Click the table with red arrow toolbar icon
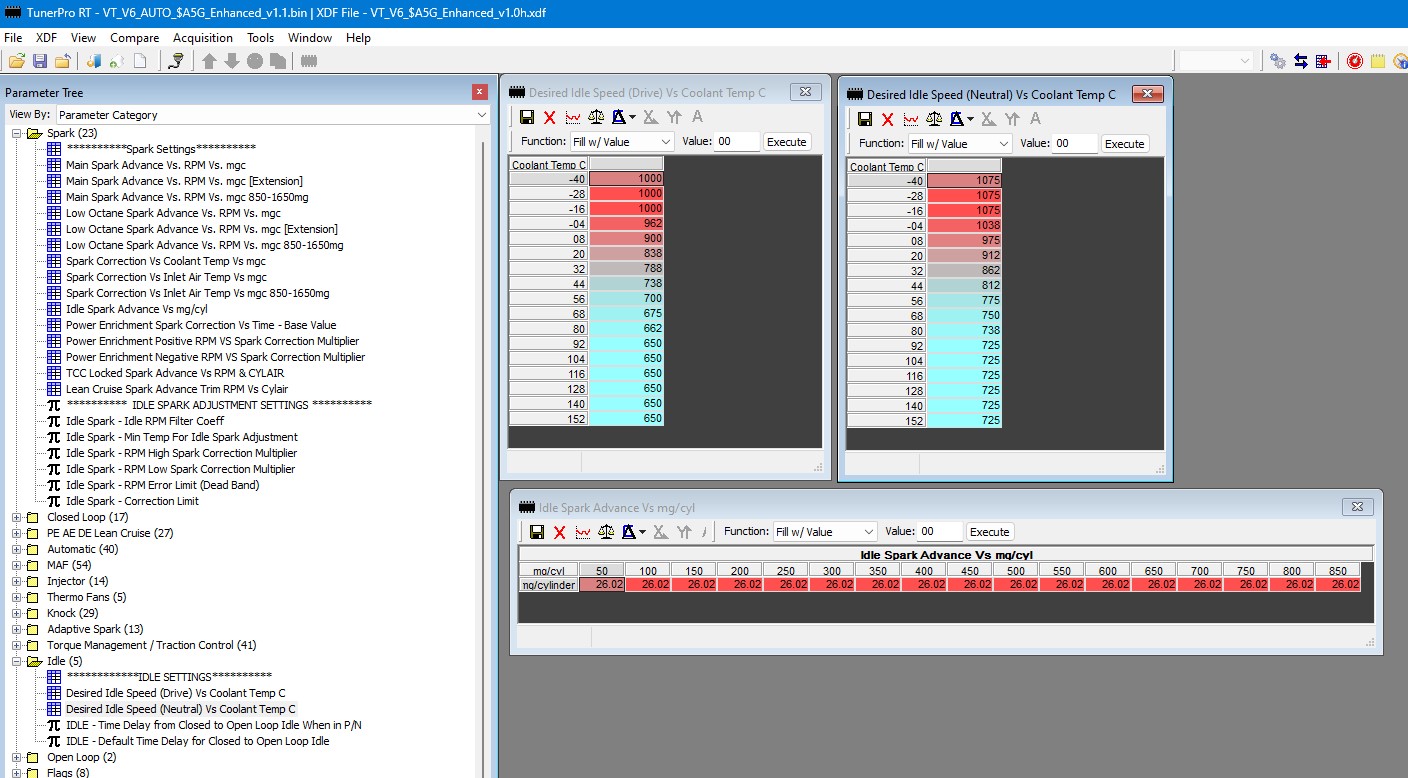Image resolution: width=1408 pixels, height=778 pixels. click(x=1324, y=61)
